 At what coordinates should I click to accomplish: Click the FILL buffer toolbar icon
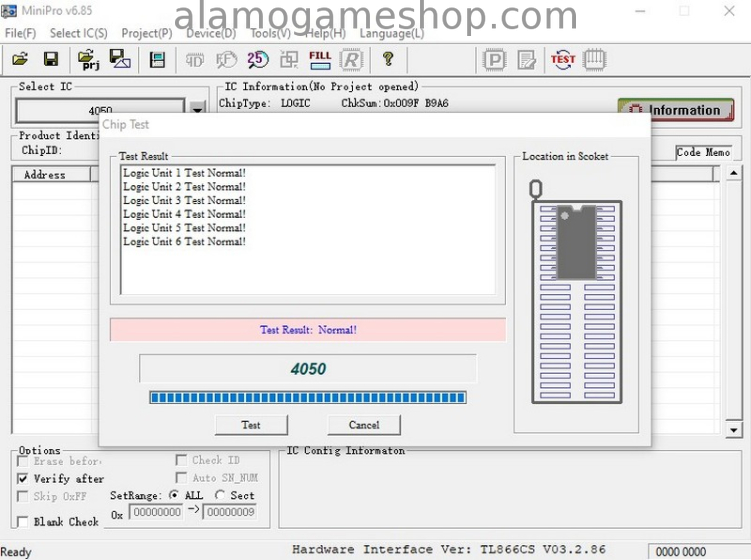click(320, 60)
